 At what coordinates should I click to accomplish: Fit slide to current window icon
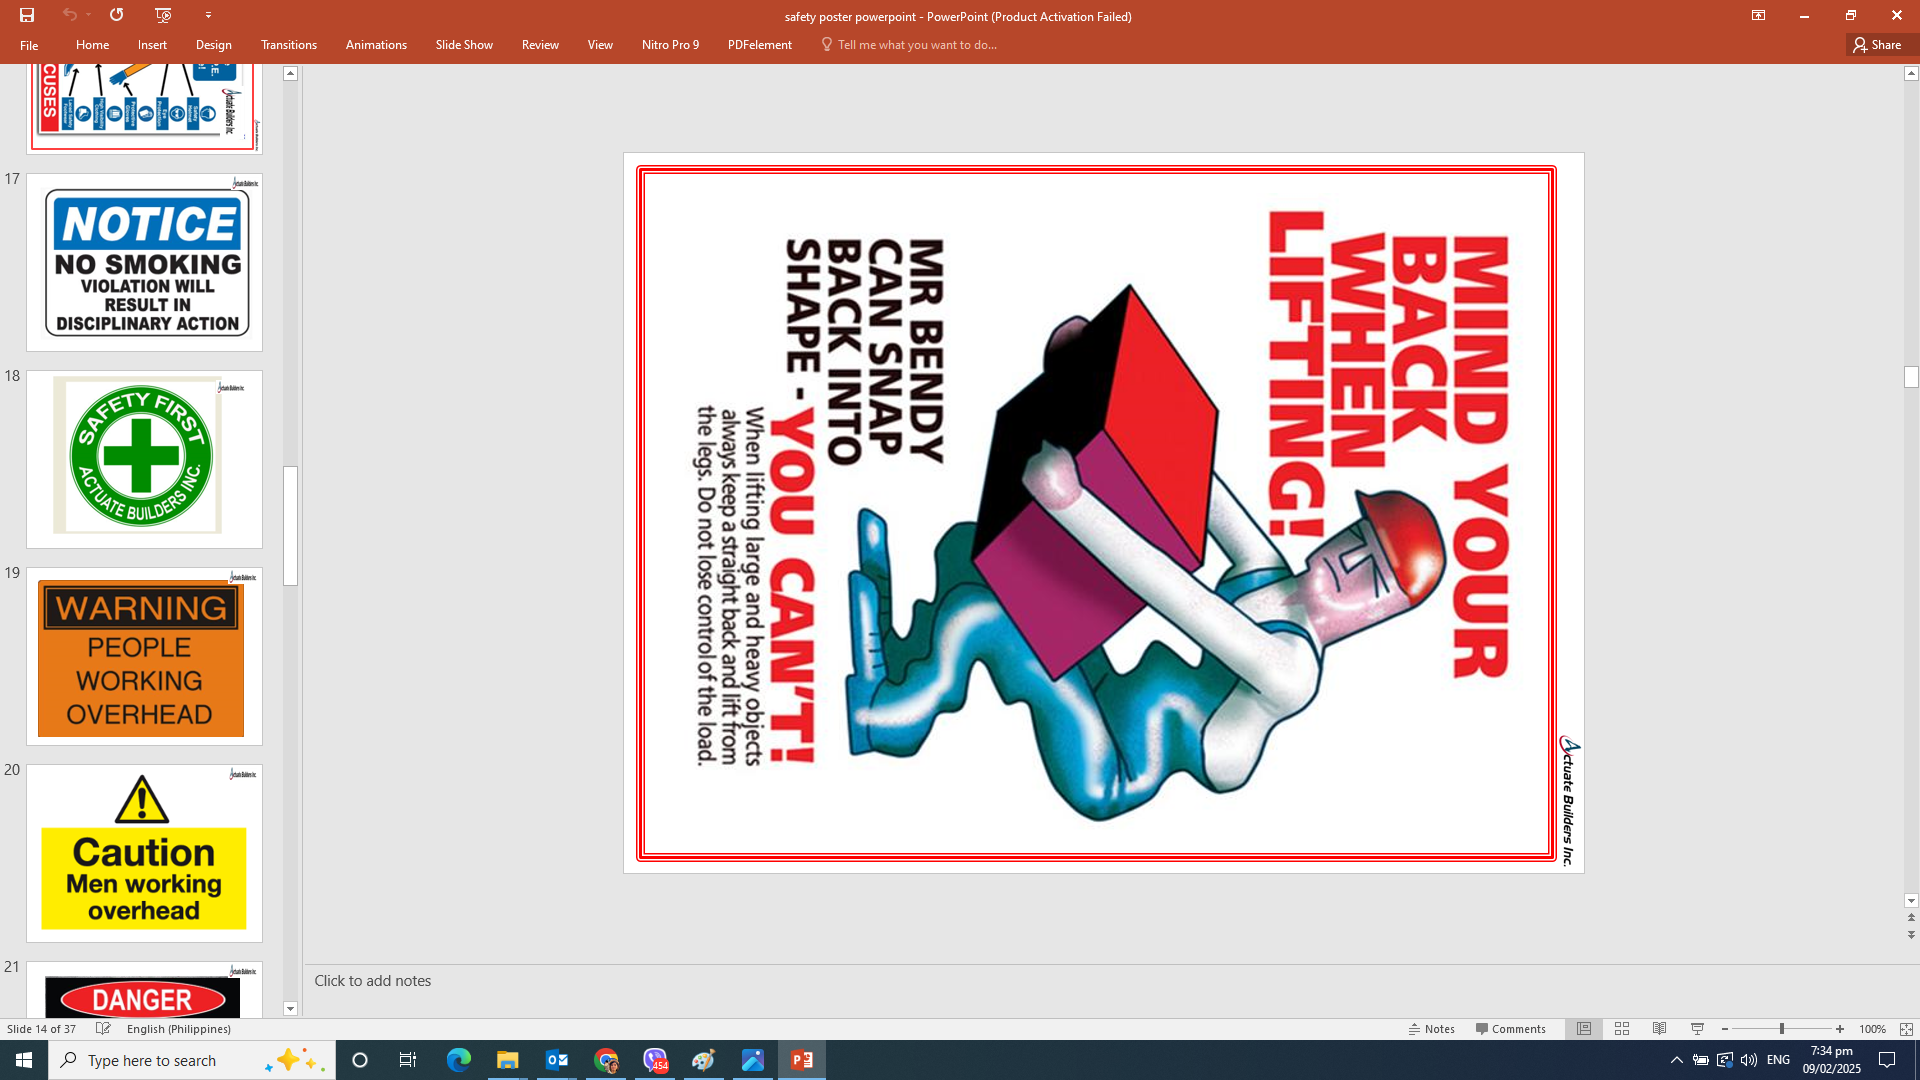1906,1029
